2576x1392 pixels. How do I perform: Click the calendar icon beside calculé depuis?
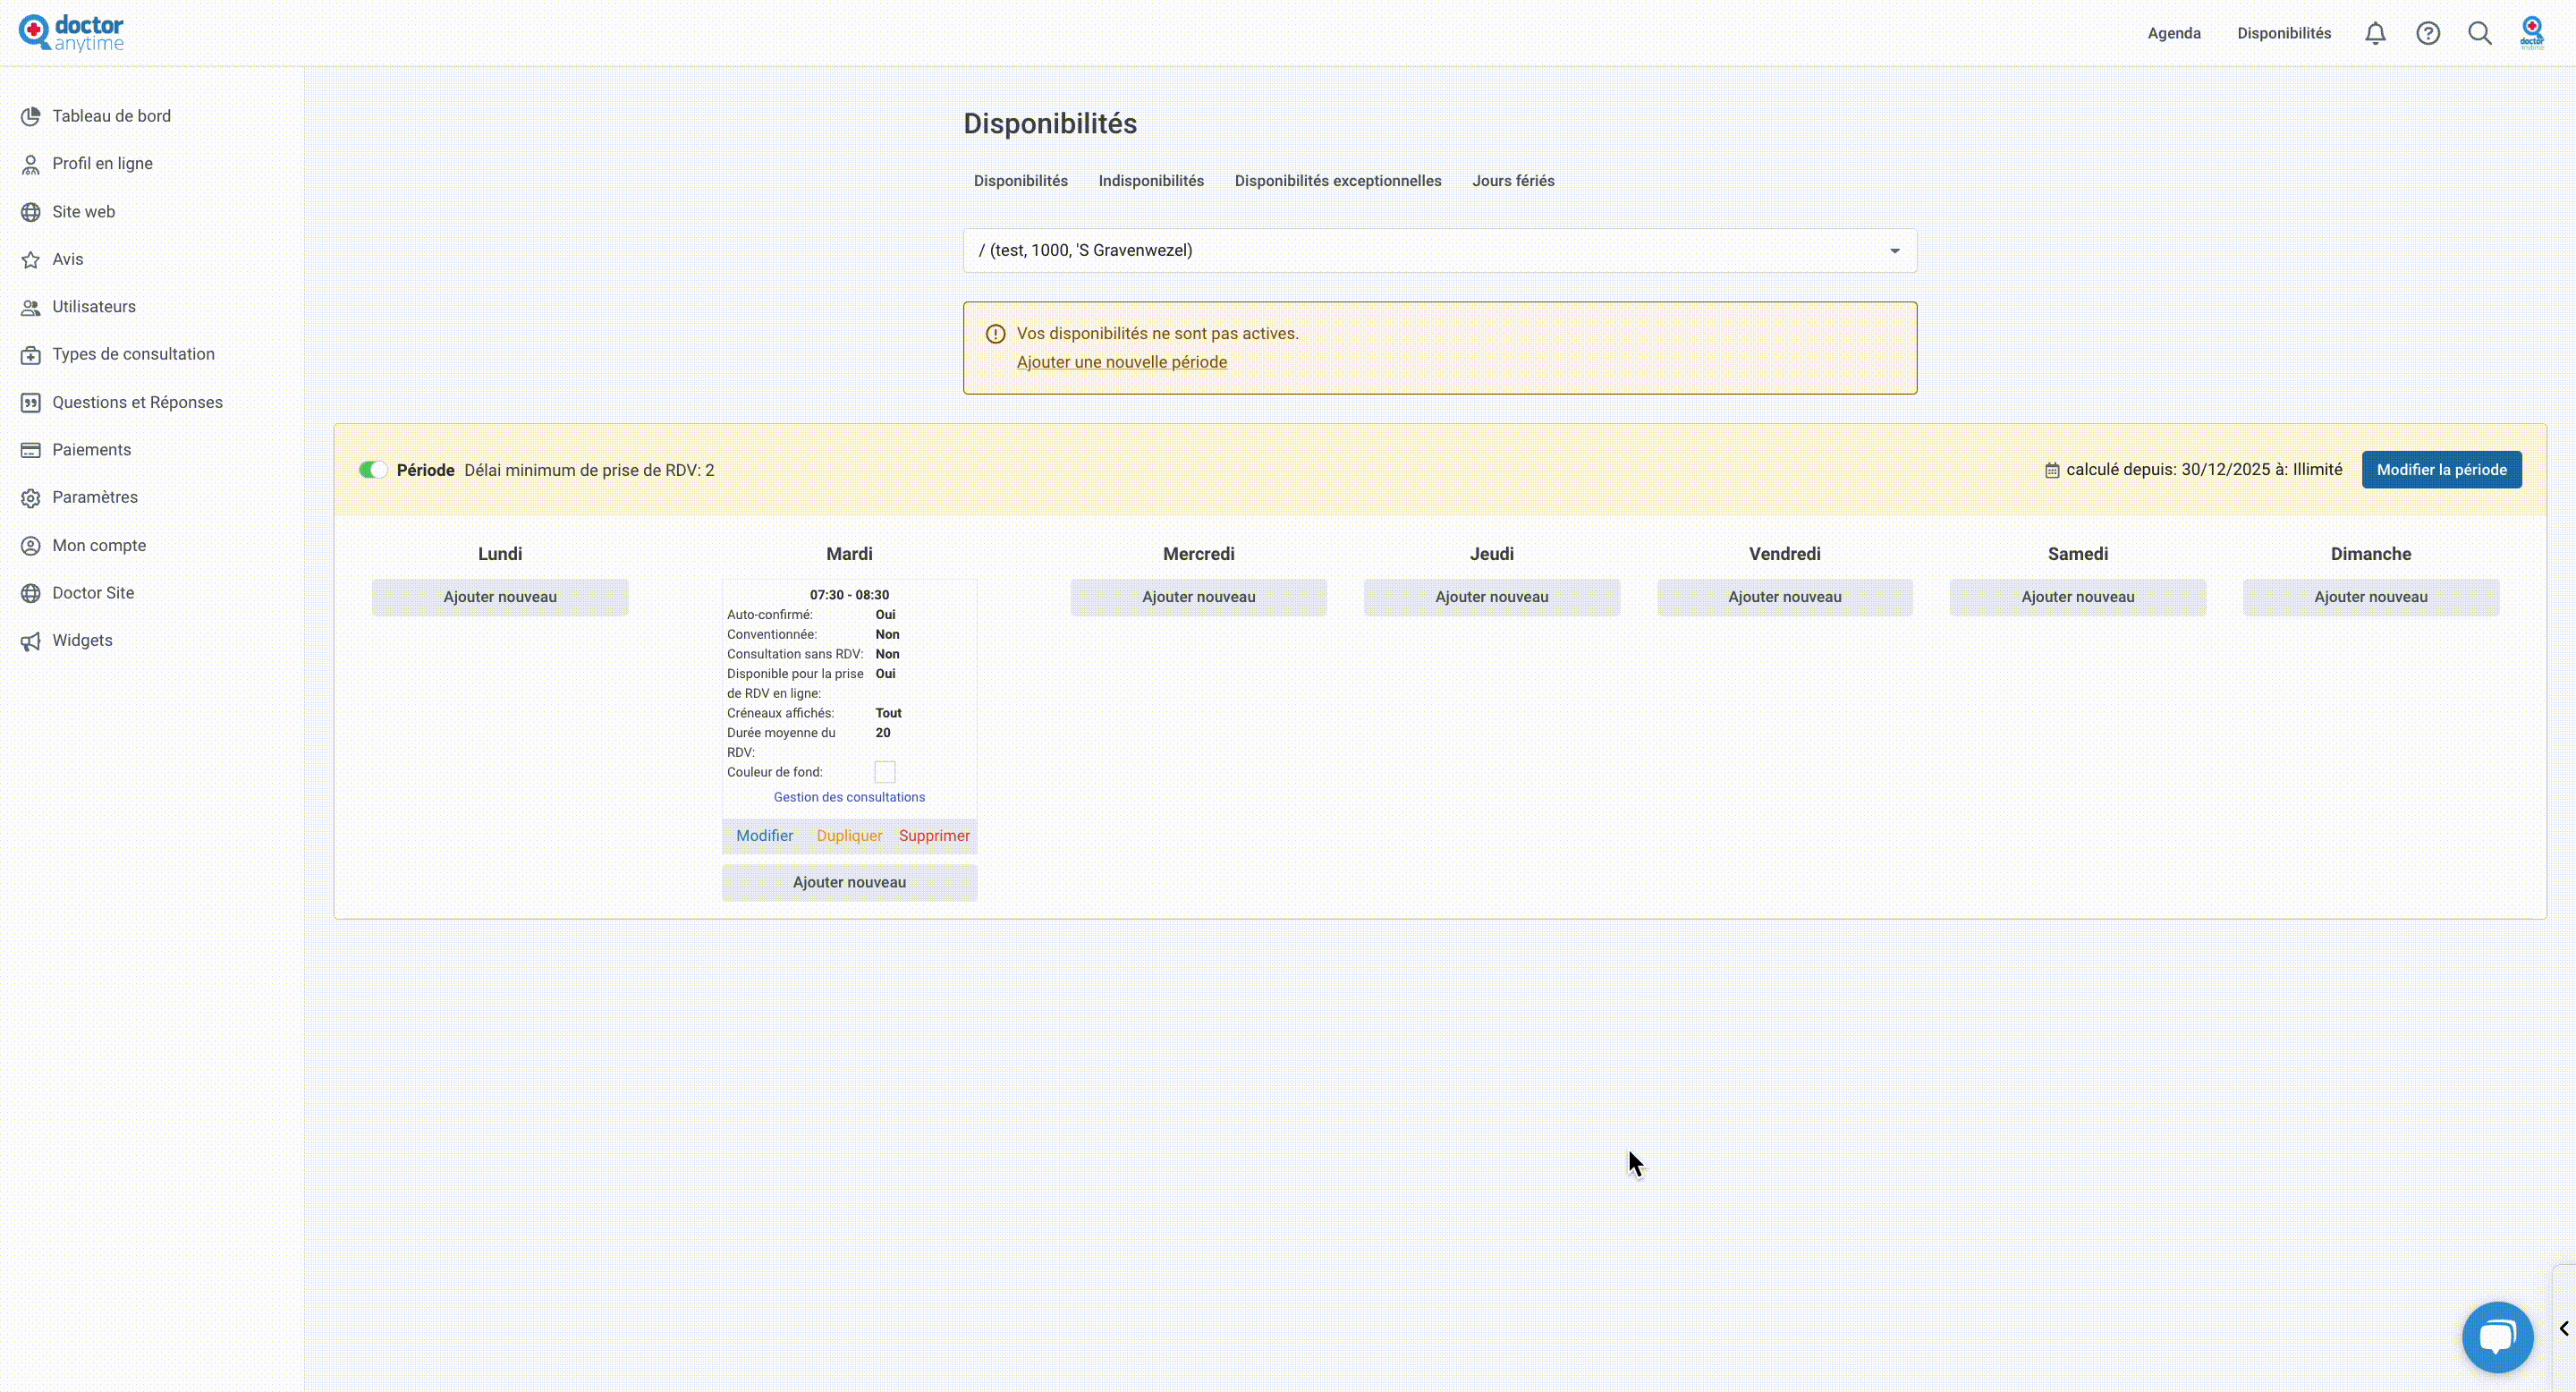(2052, 470)
